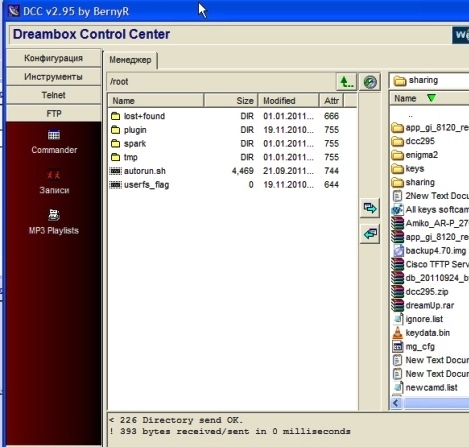This screenshot has width=469, height=447.
Task: Select the enigma2 local folder icon
Action: pyautogui.click(x=397, y=155)
